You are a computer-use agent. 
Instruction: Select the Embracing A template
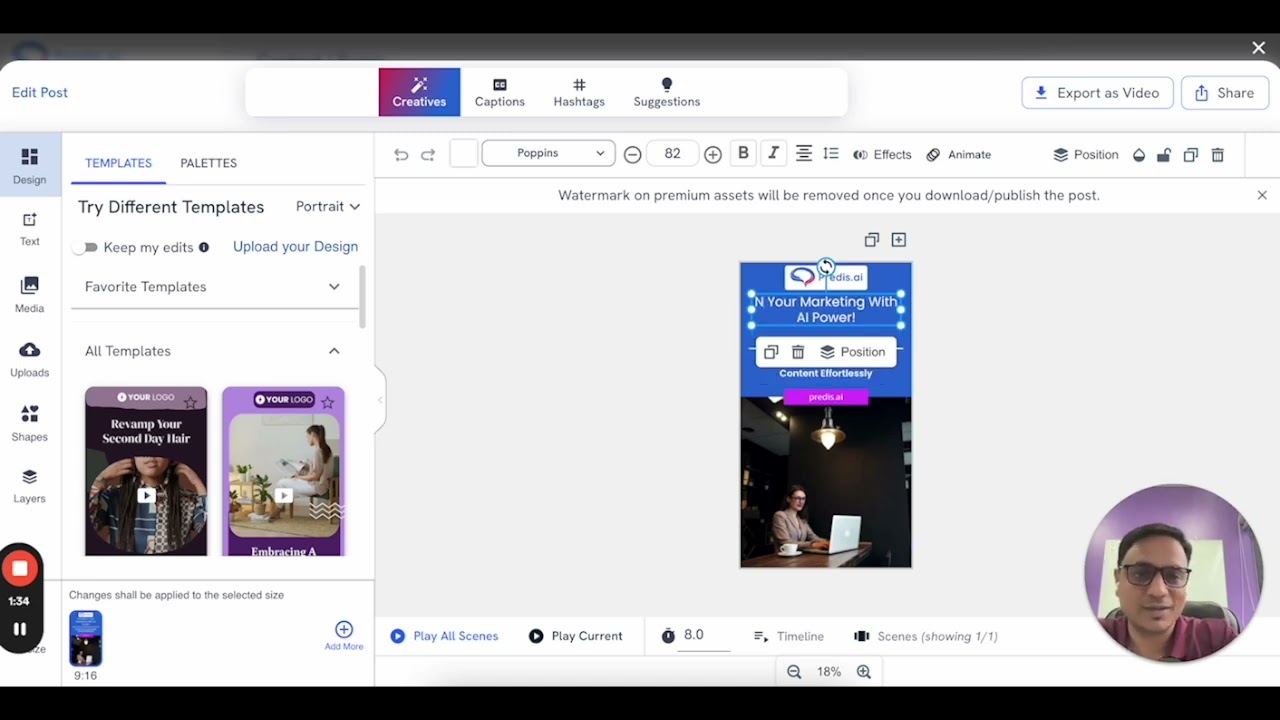point(283,471)
